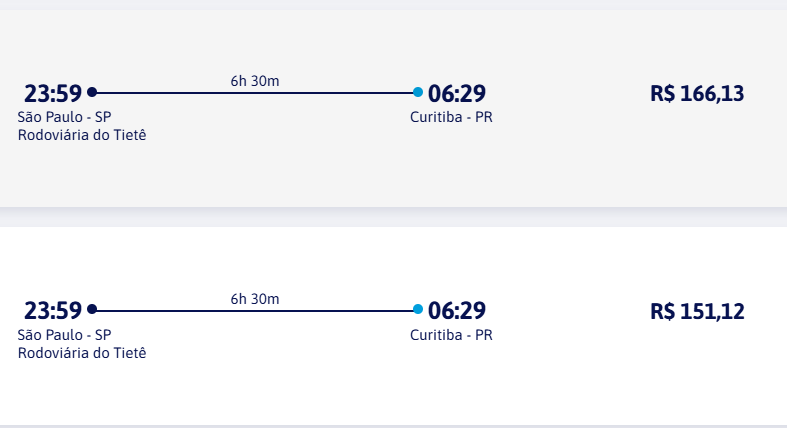Click the 6h 30m duration on the R$ 166,13 trip
Image resolution: width=787 pixels, height=428 pixels.
tap(255, 81)
